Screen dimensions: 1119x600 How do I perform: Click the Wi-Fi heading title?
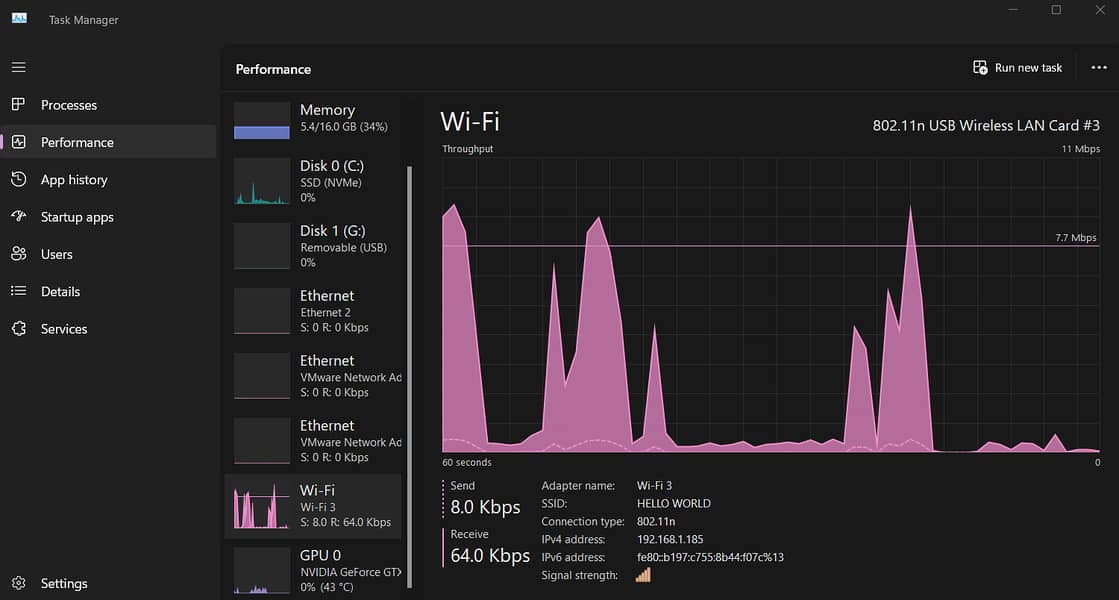(470, 121)
